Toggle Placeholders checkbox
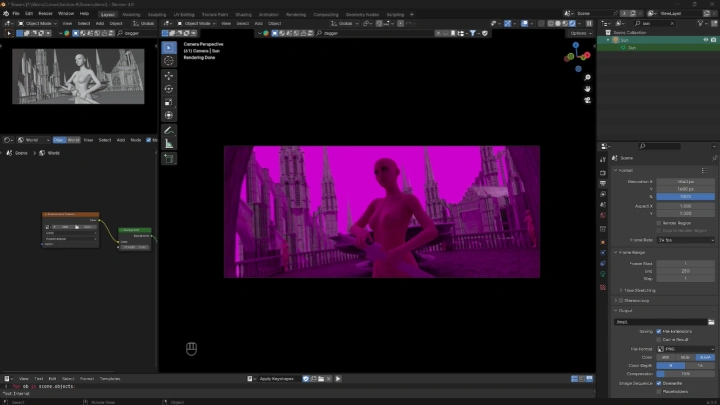Screen dimensions: 720x405 [x=659, y=392]
